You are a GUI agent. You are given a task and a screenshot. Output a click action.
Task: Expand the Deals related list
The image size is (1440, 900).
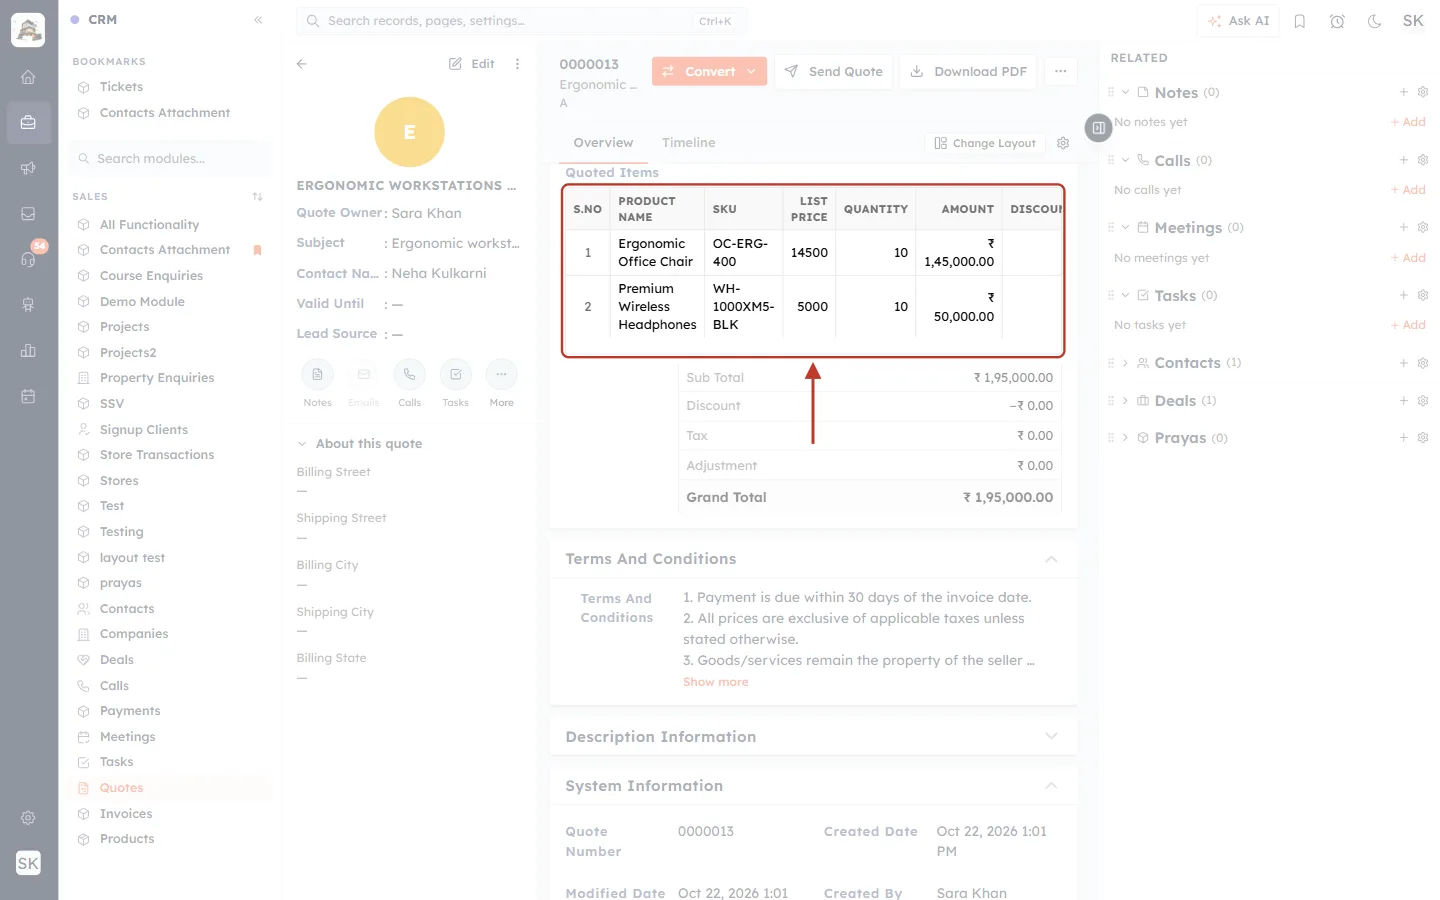click(1125, 401)
